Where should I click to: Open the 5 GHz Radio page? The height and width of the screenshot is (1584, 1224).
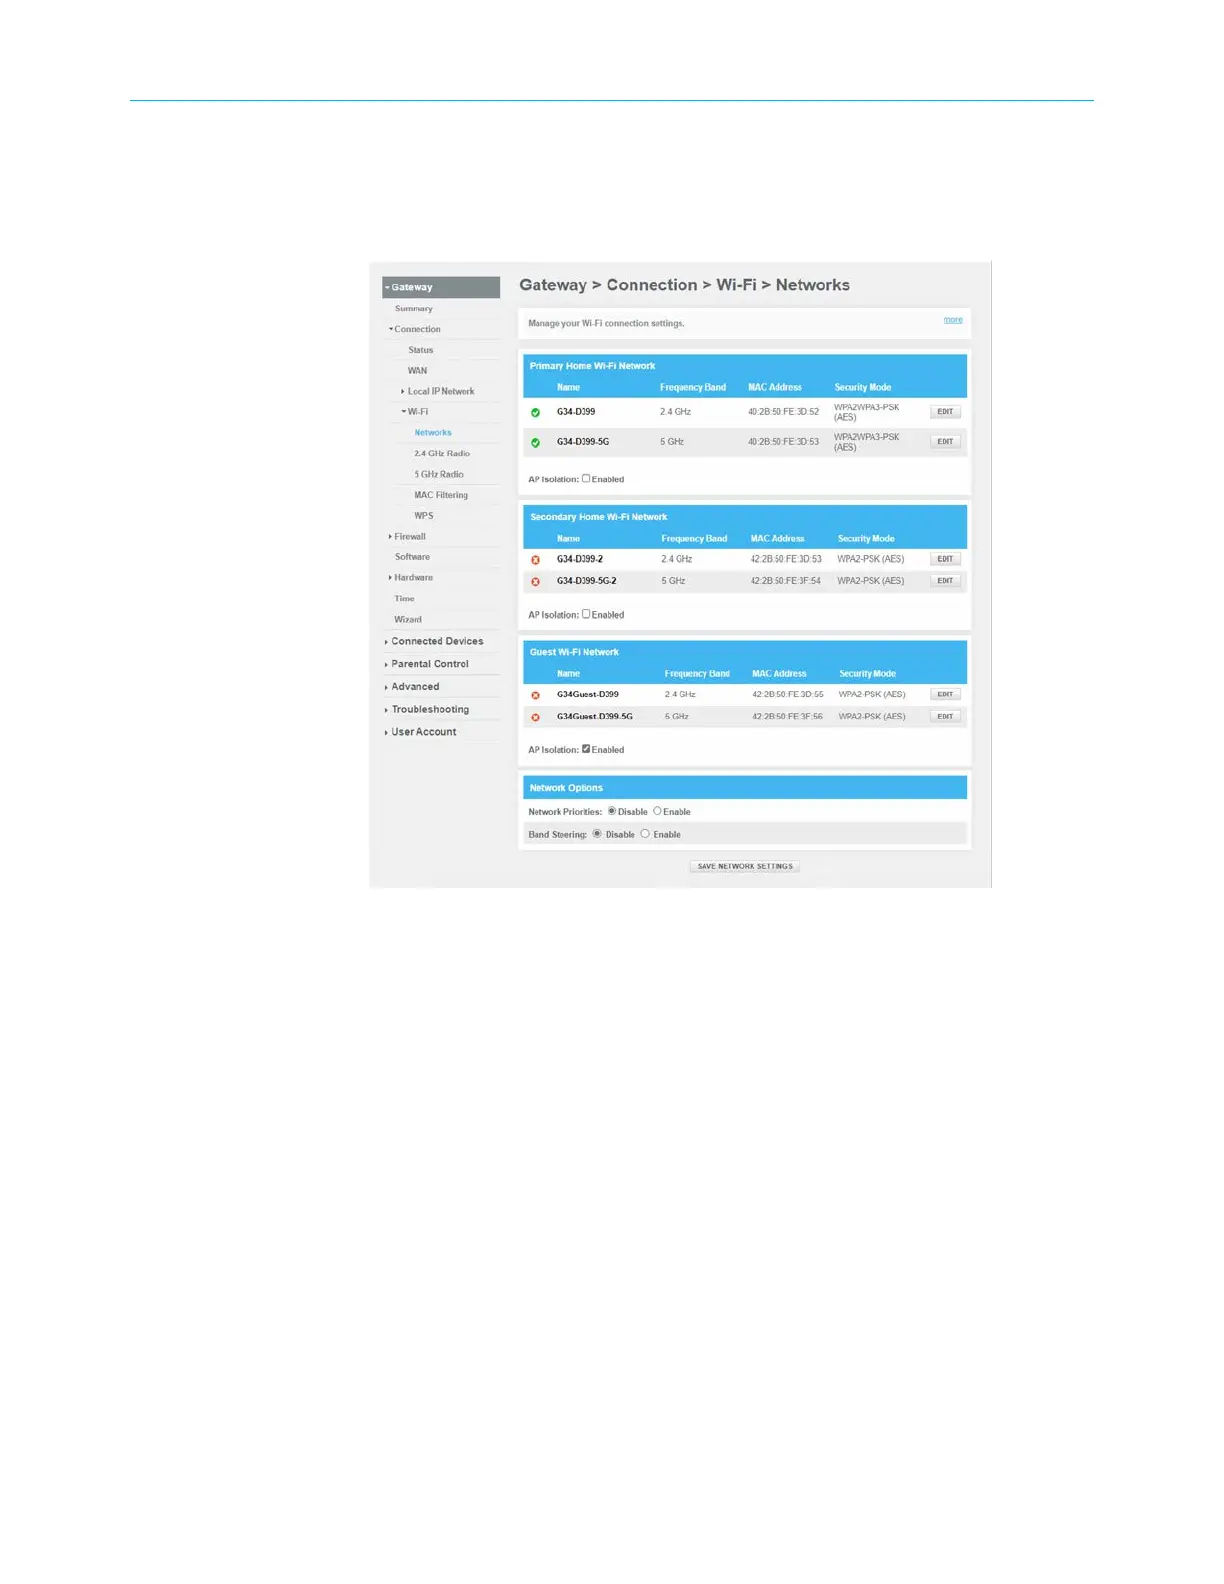point(439,475)
